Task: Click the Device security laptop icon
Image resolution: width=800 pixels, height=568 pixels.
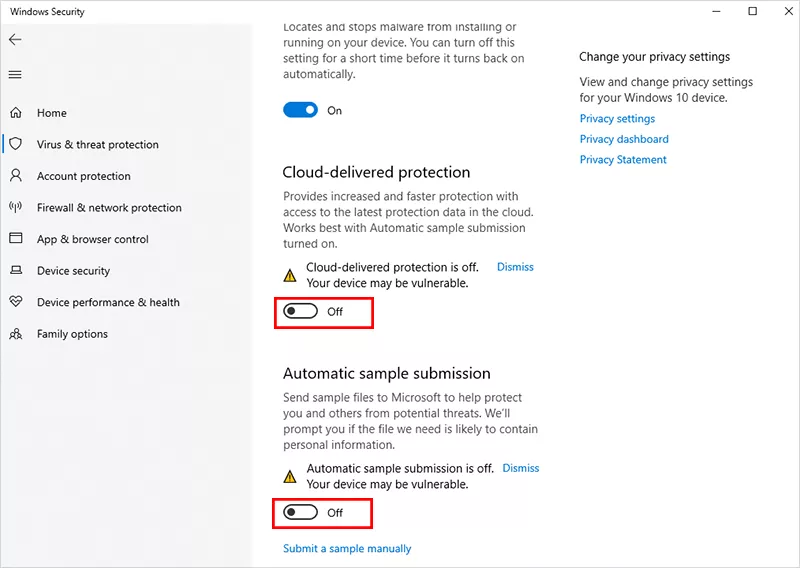Action: coord(16,271)
